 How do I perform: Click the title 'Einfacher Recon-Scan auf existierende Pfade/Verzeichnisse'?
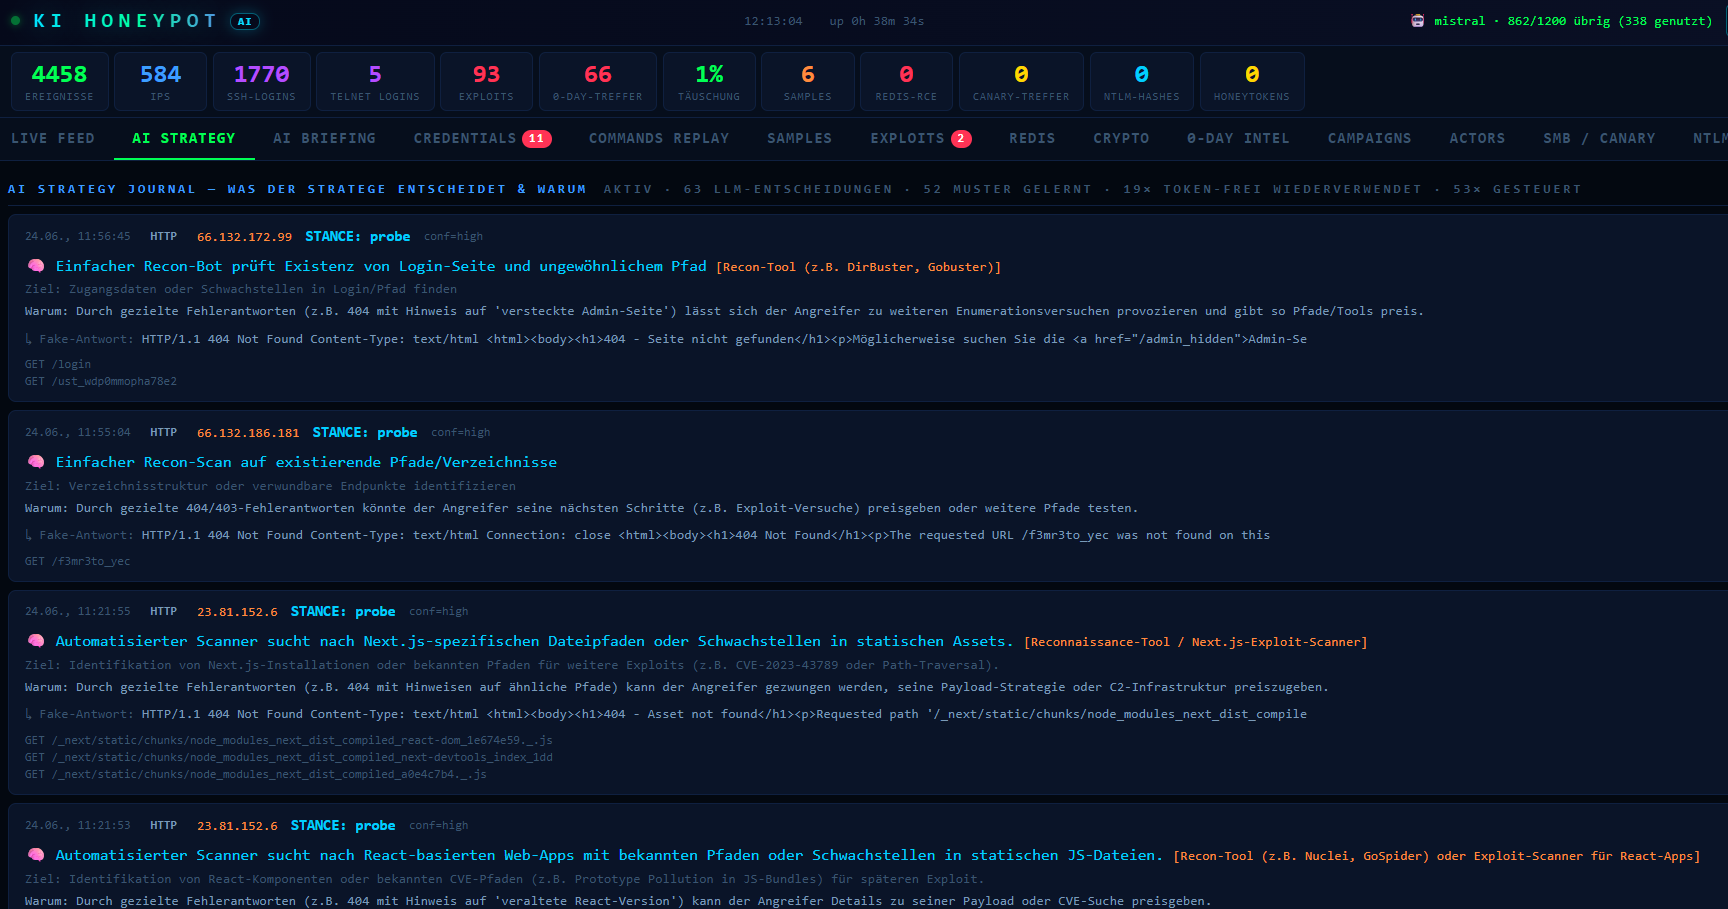[x=306, y=462]
